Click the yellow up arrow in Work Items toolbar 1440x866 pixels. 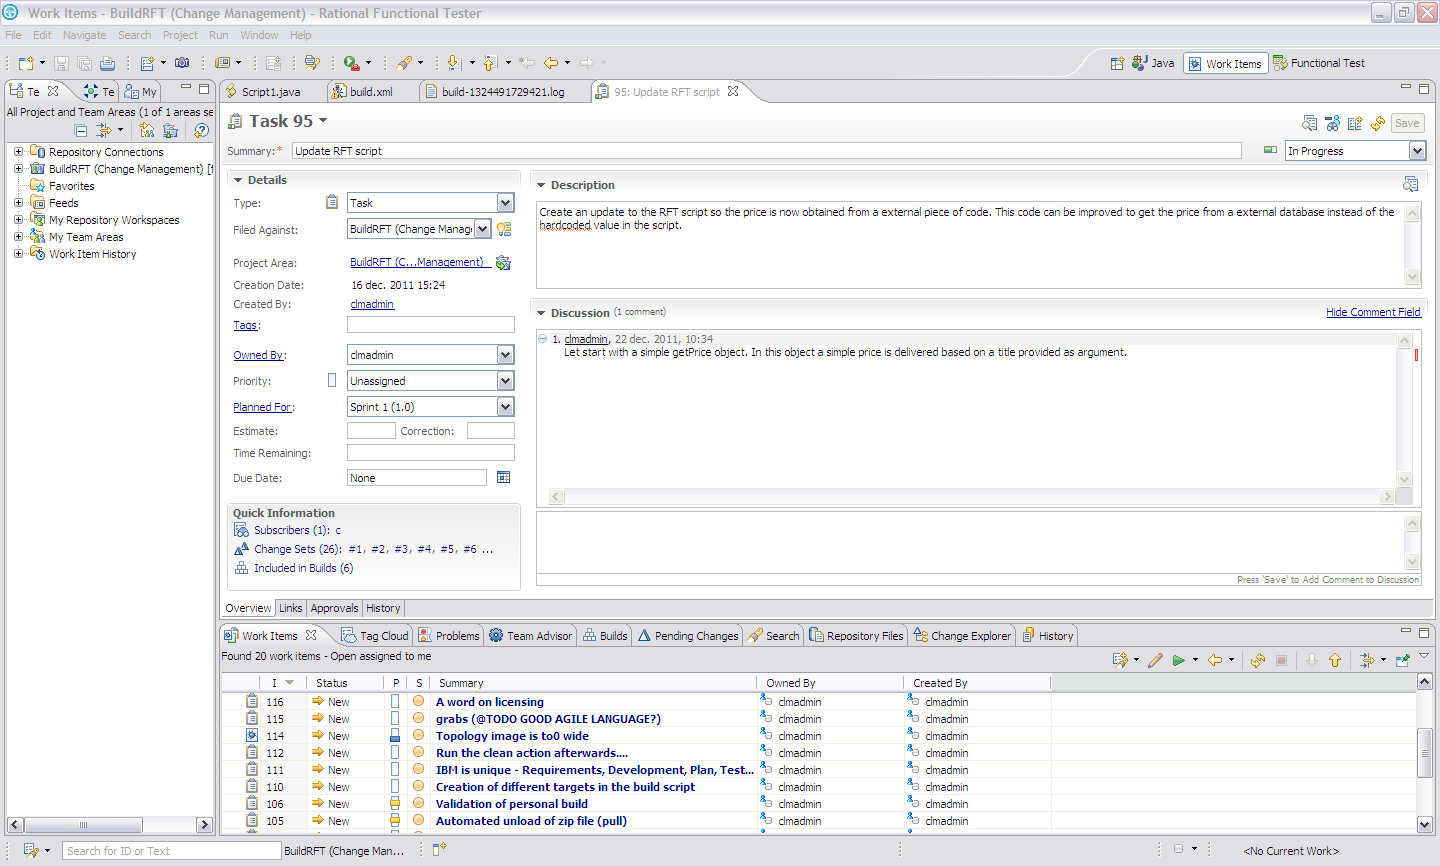pyautogui.click(x=1335, y=660)
